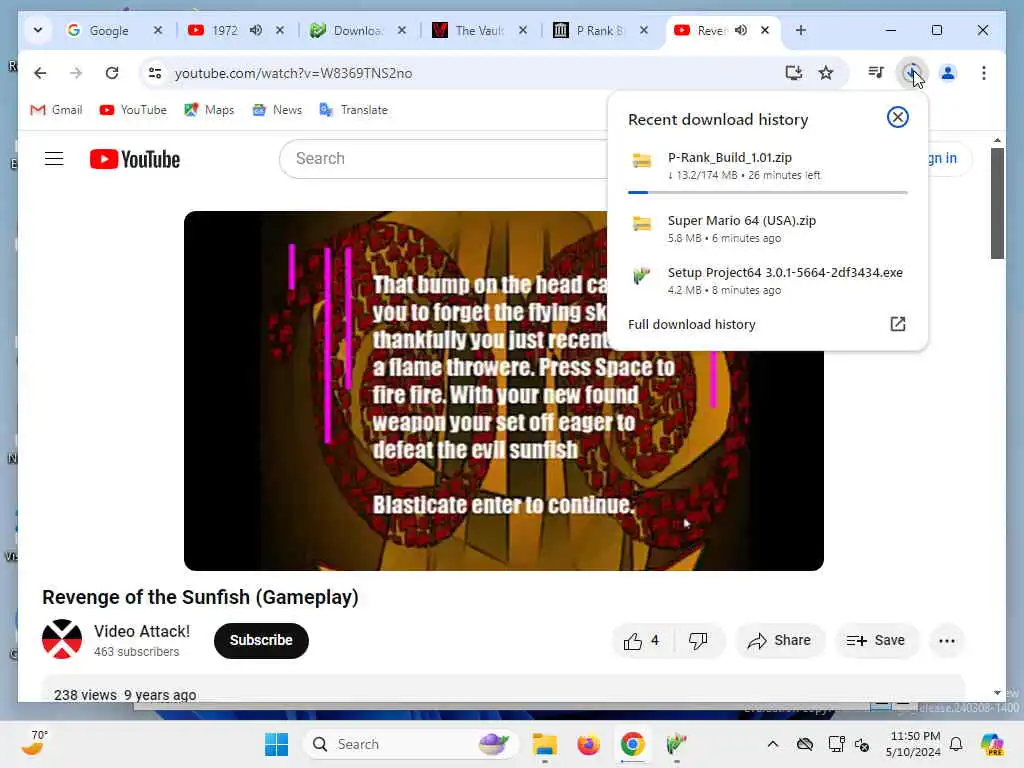Image resolution: width=1024 pixels, height=768 pixels.
Task: Click the P-Rank download progress bar
Action: click(767, 193)
